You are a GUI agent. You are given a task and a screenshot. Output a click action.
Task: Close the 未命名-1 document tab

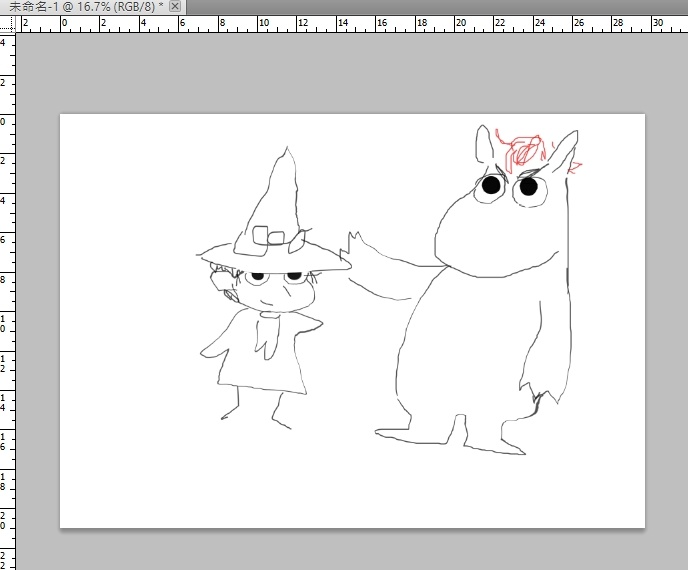(x=175, y=6)
